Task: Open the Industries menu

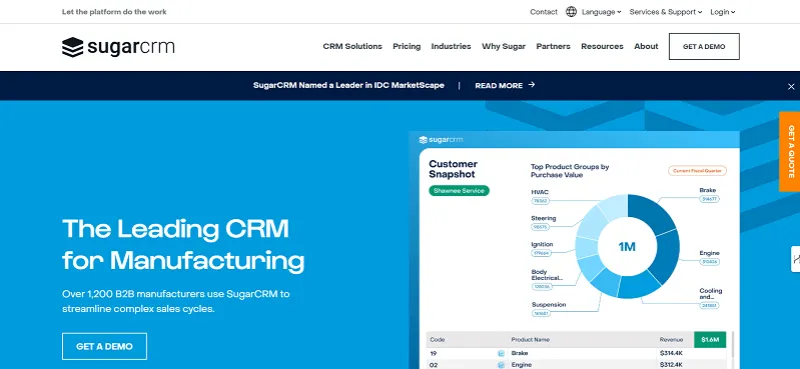Action: pyautogui.click(x=451, y=46)
